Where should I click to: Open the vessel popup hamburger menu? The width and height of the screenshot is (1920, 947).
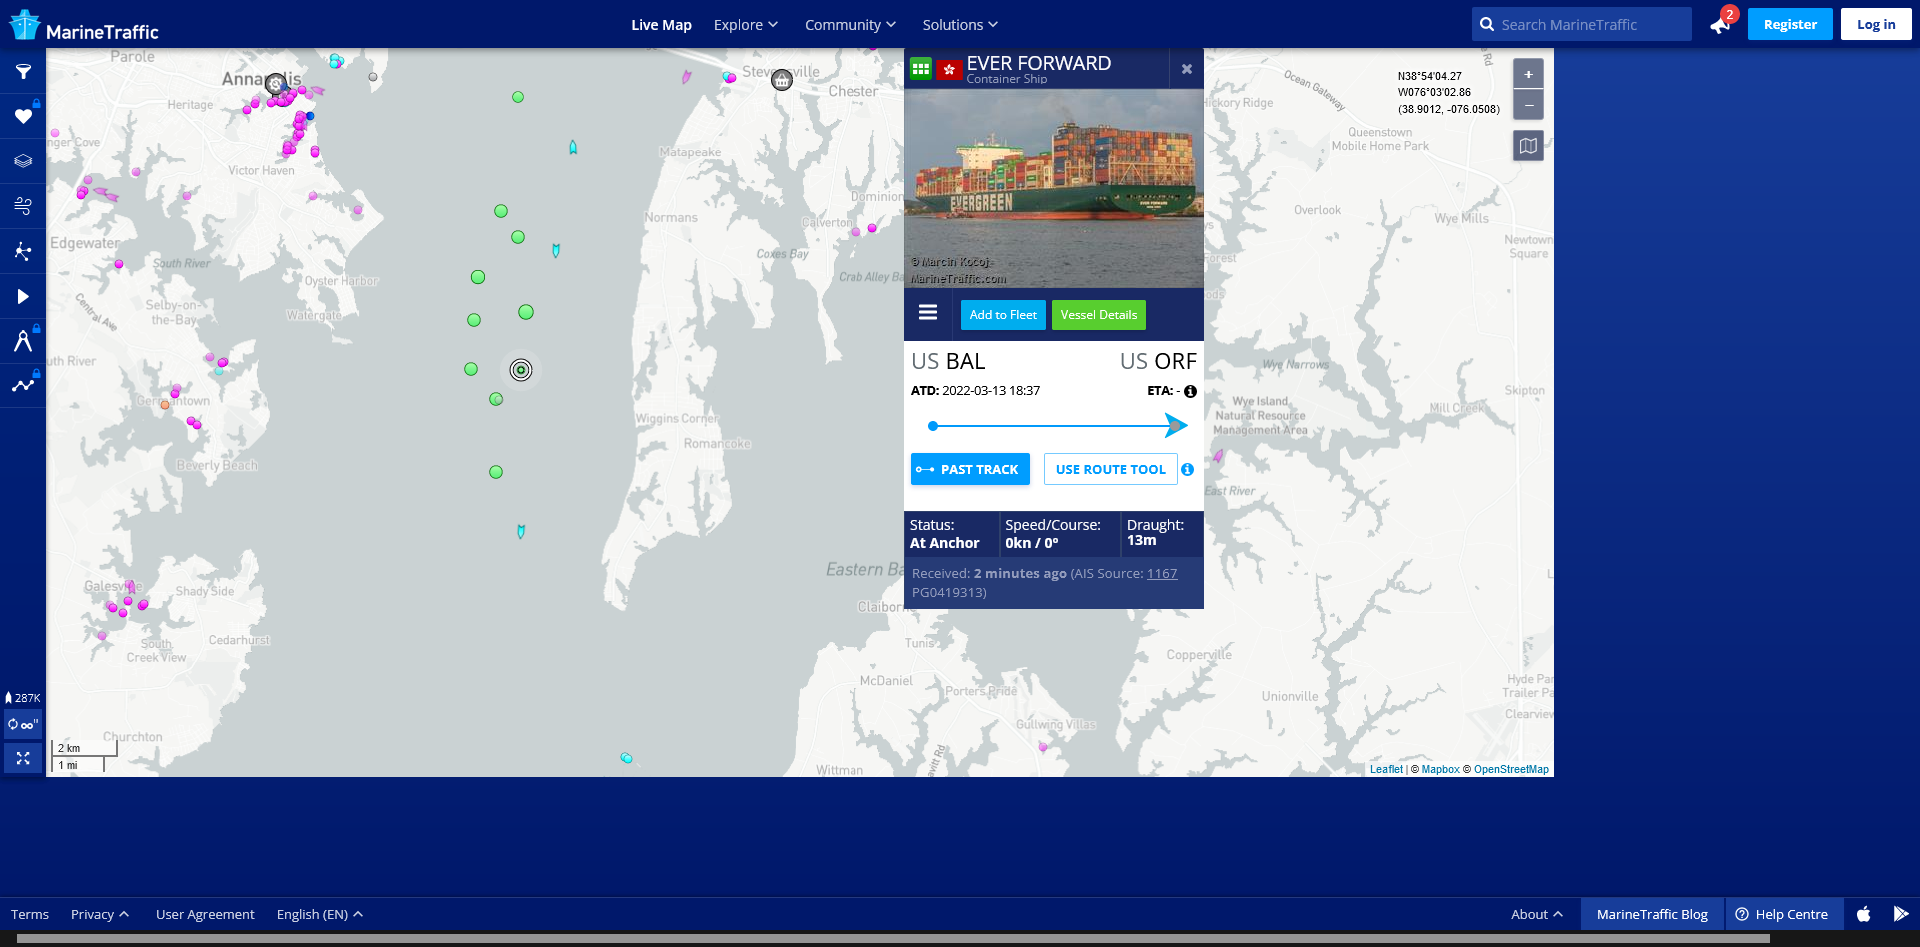pyautogui.click(x=928, y=313)
